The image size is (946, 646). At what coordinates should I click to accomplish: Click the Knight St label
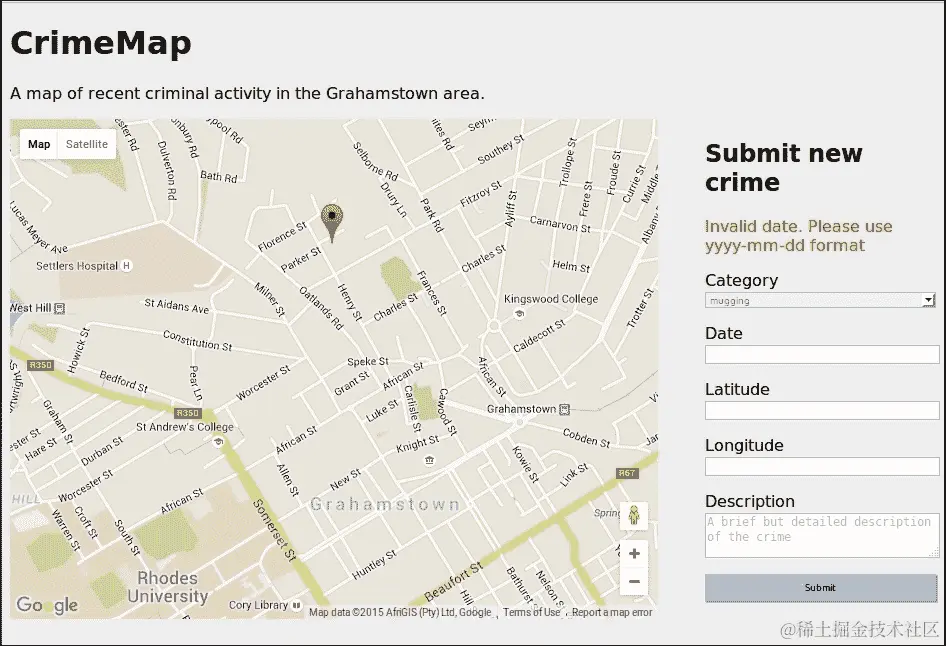pos(417,444)
